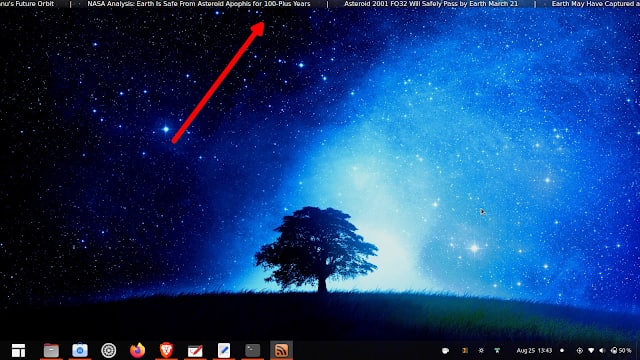This screenshot has width=640, height=360.
Task: Click the brightness sun tray icon
Action: click(481, 351)
